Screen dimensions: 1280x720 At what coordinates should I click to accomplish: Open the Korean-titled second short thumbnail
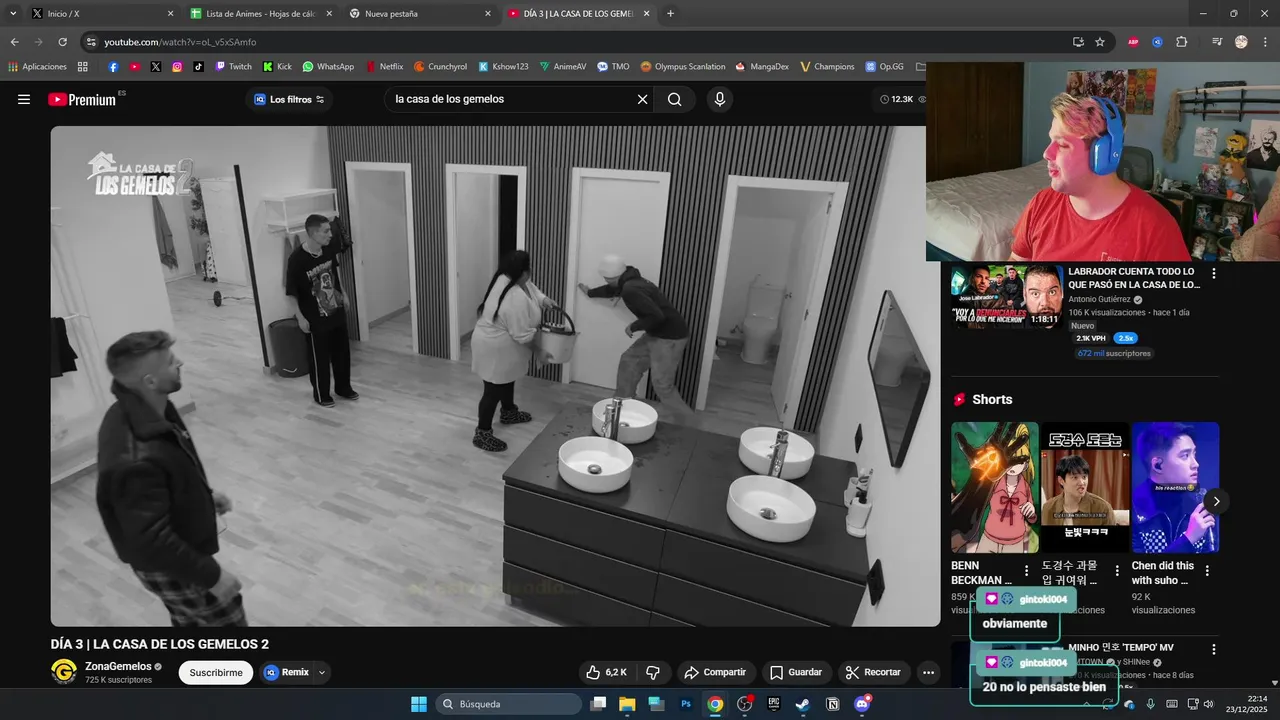click(x=1085, y=487)
